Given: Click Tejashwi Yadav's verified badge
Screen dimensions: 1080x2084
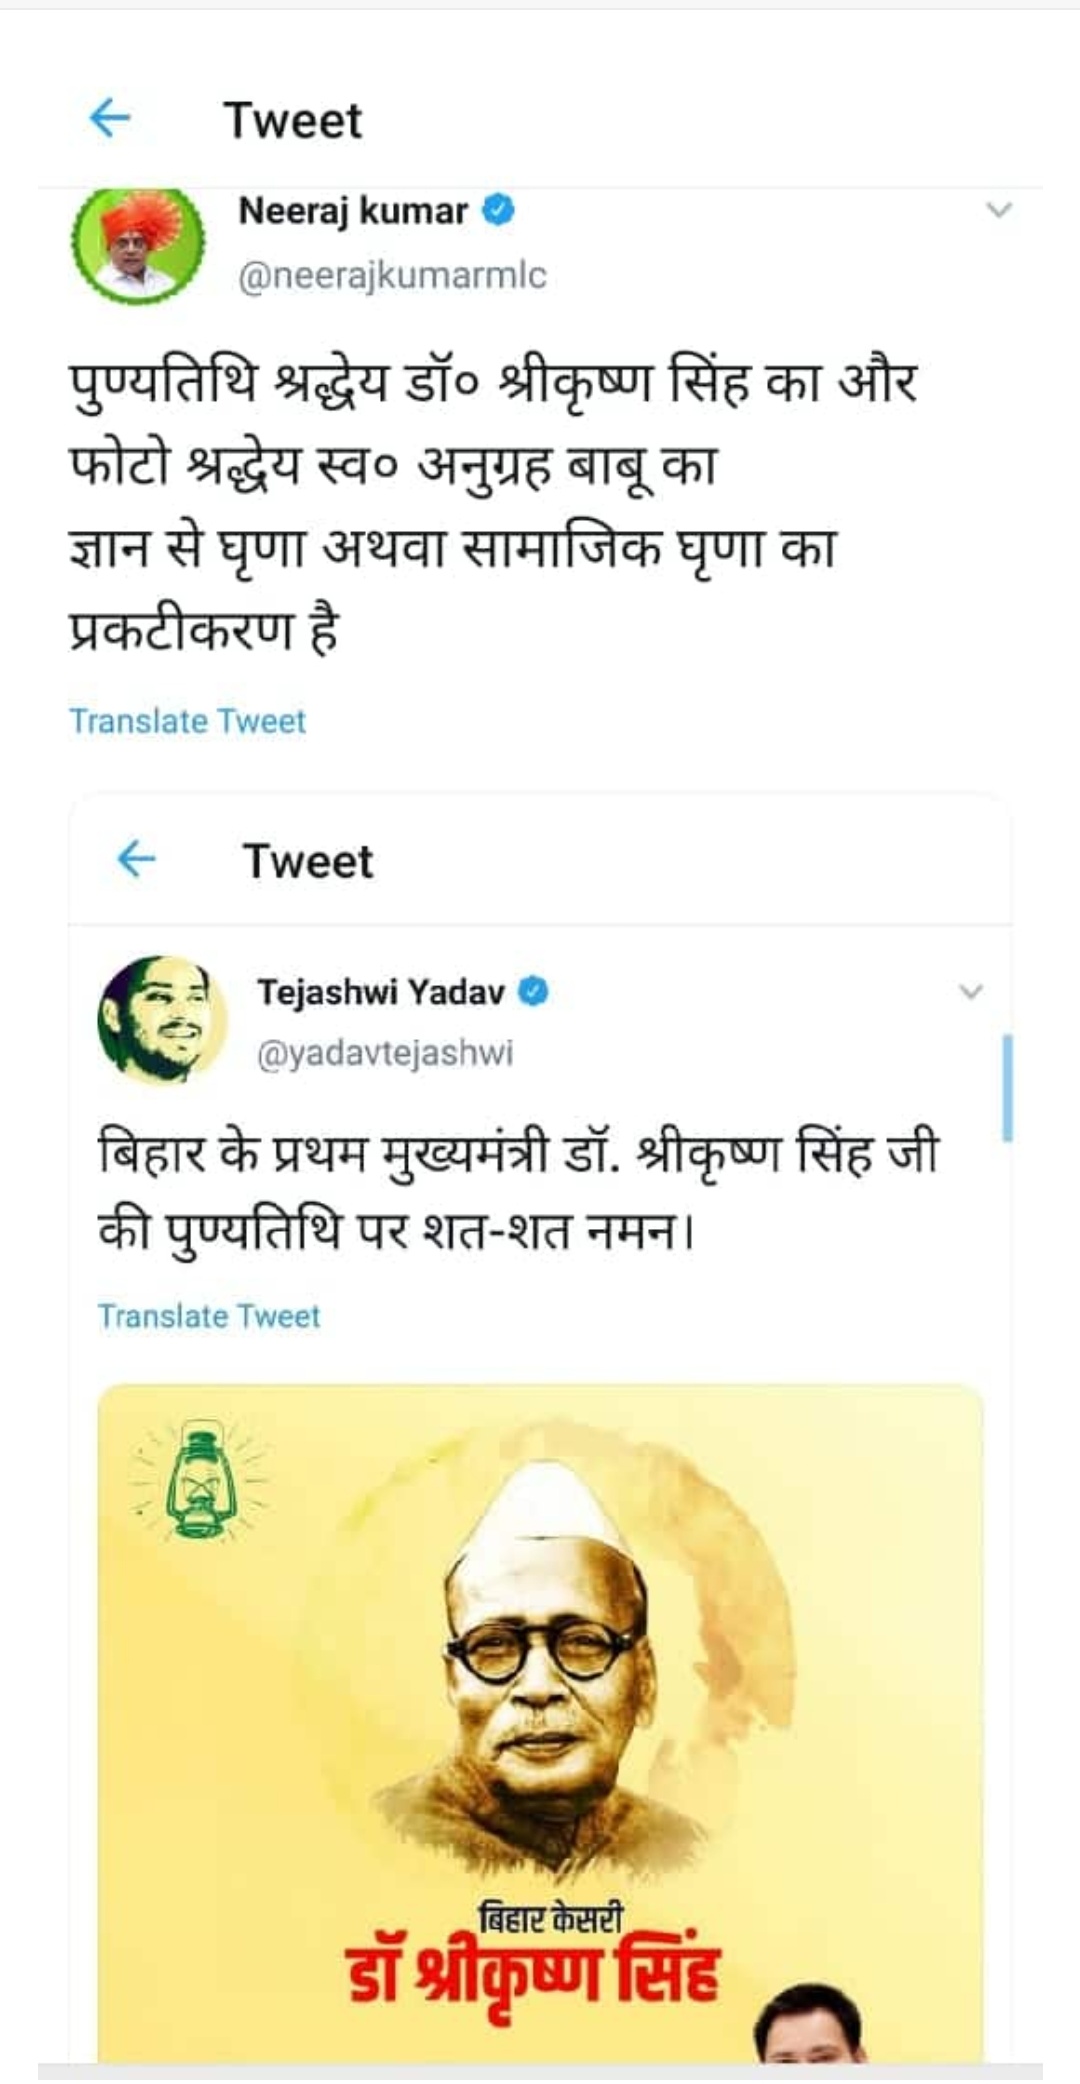Looking at the screenshot, I should click(x=534, y=992).
